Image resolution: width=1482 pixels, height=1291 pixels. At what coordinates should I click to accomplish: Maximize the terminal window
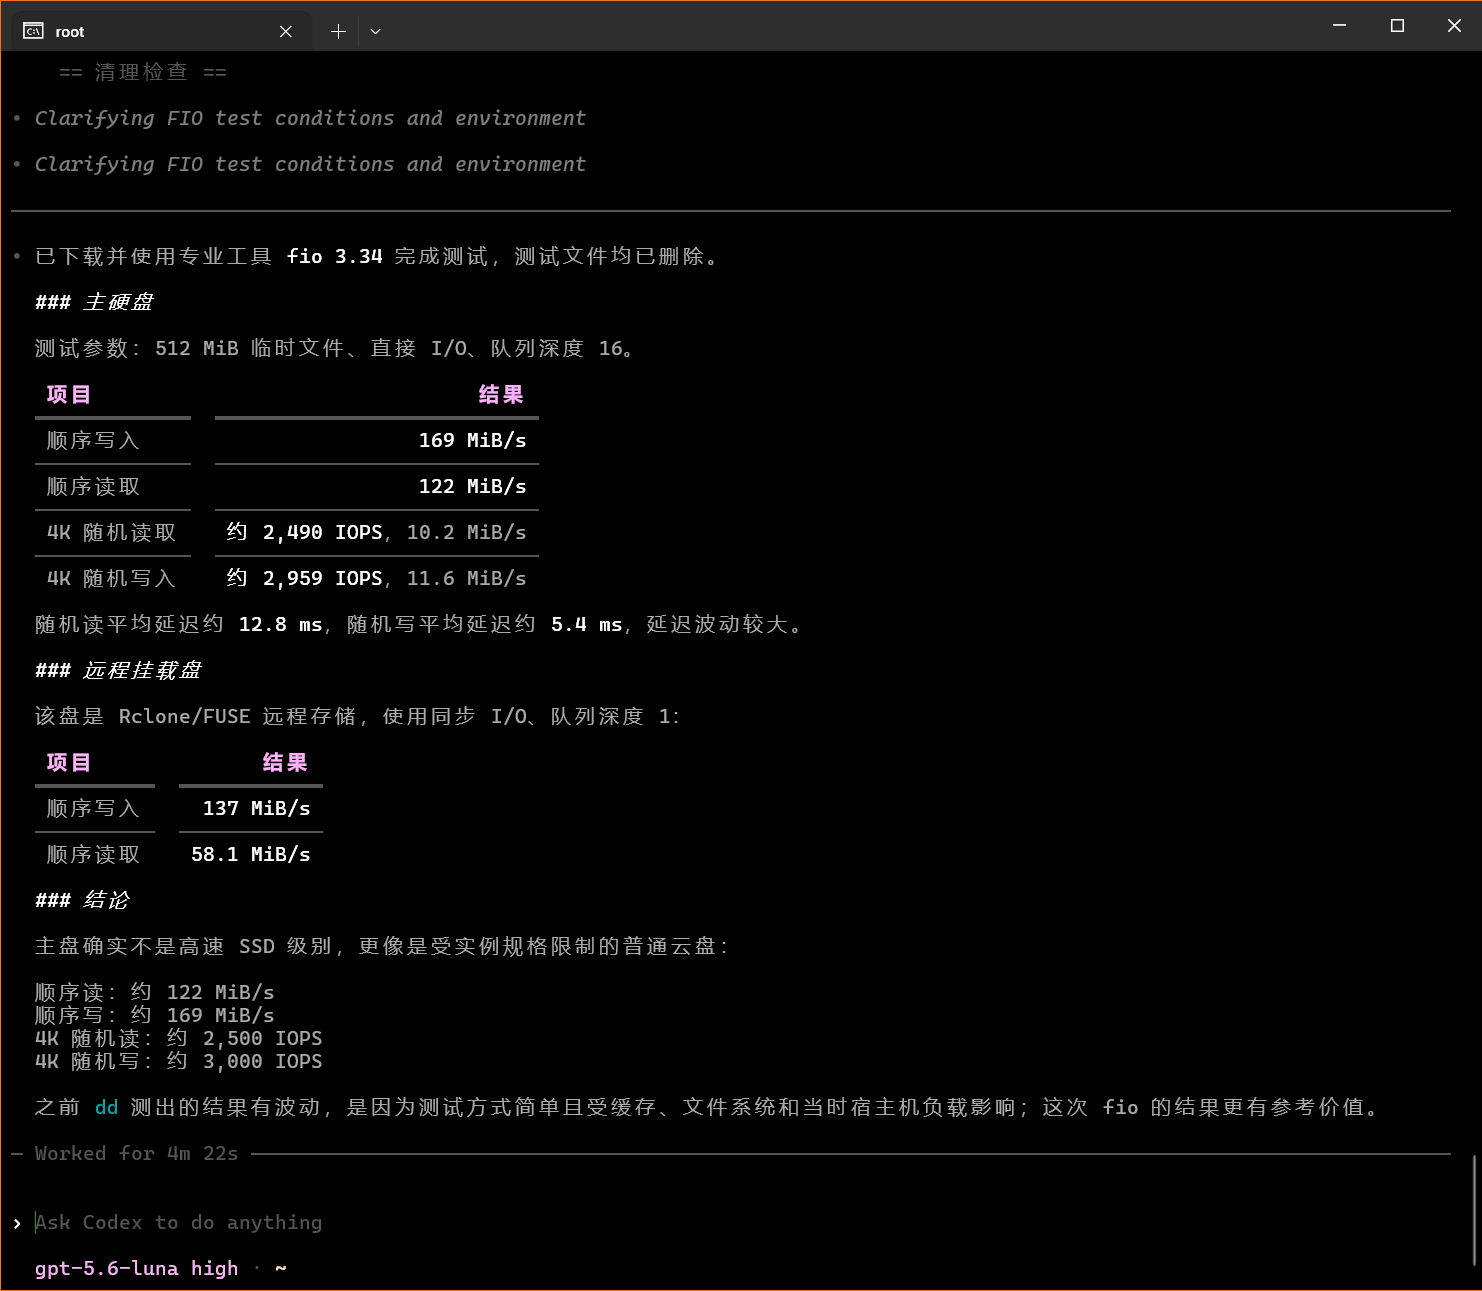[1398, 25]
